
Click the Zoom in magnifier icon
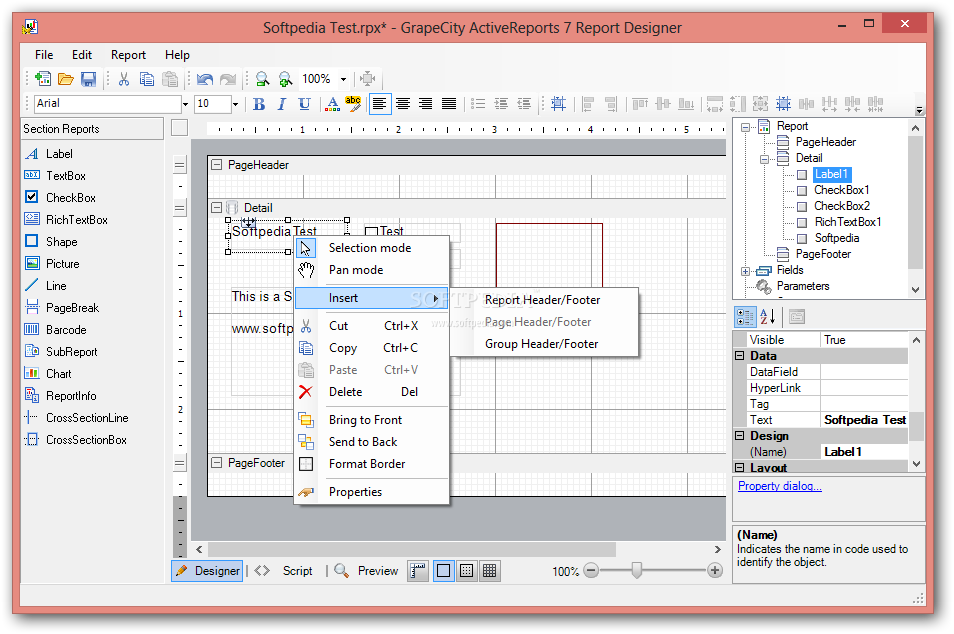pyautogui.click(x=285, y=79)
